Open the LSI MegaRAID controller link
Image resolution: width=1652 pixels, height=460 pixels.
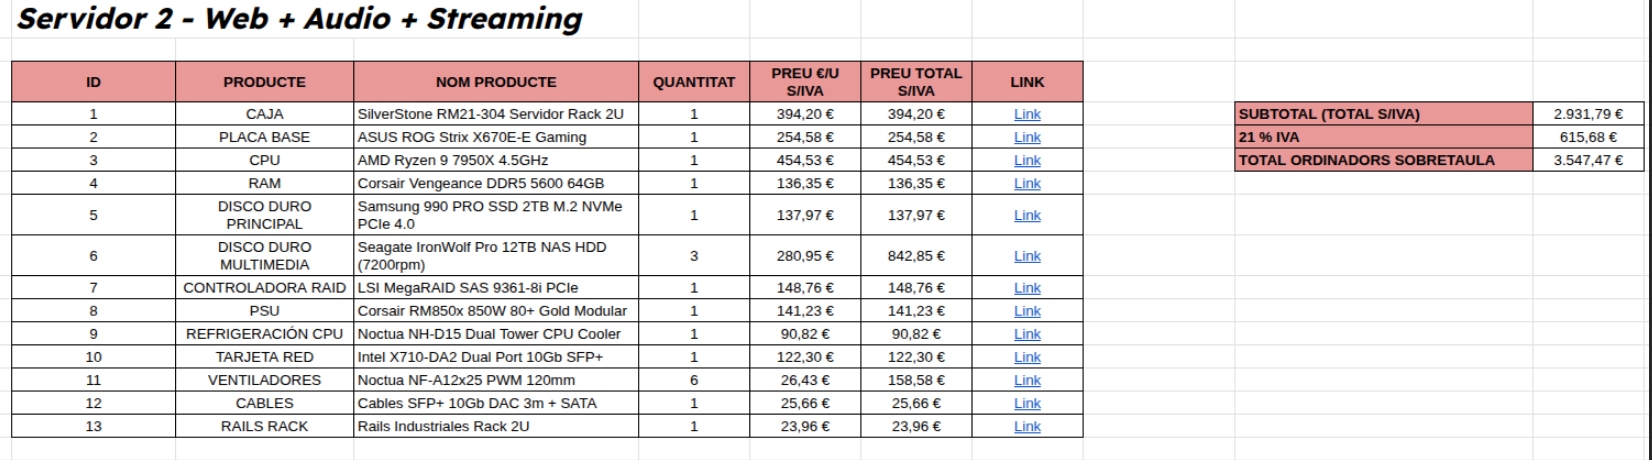click(1027, 288)
